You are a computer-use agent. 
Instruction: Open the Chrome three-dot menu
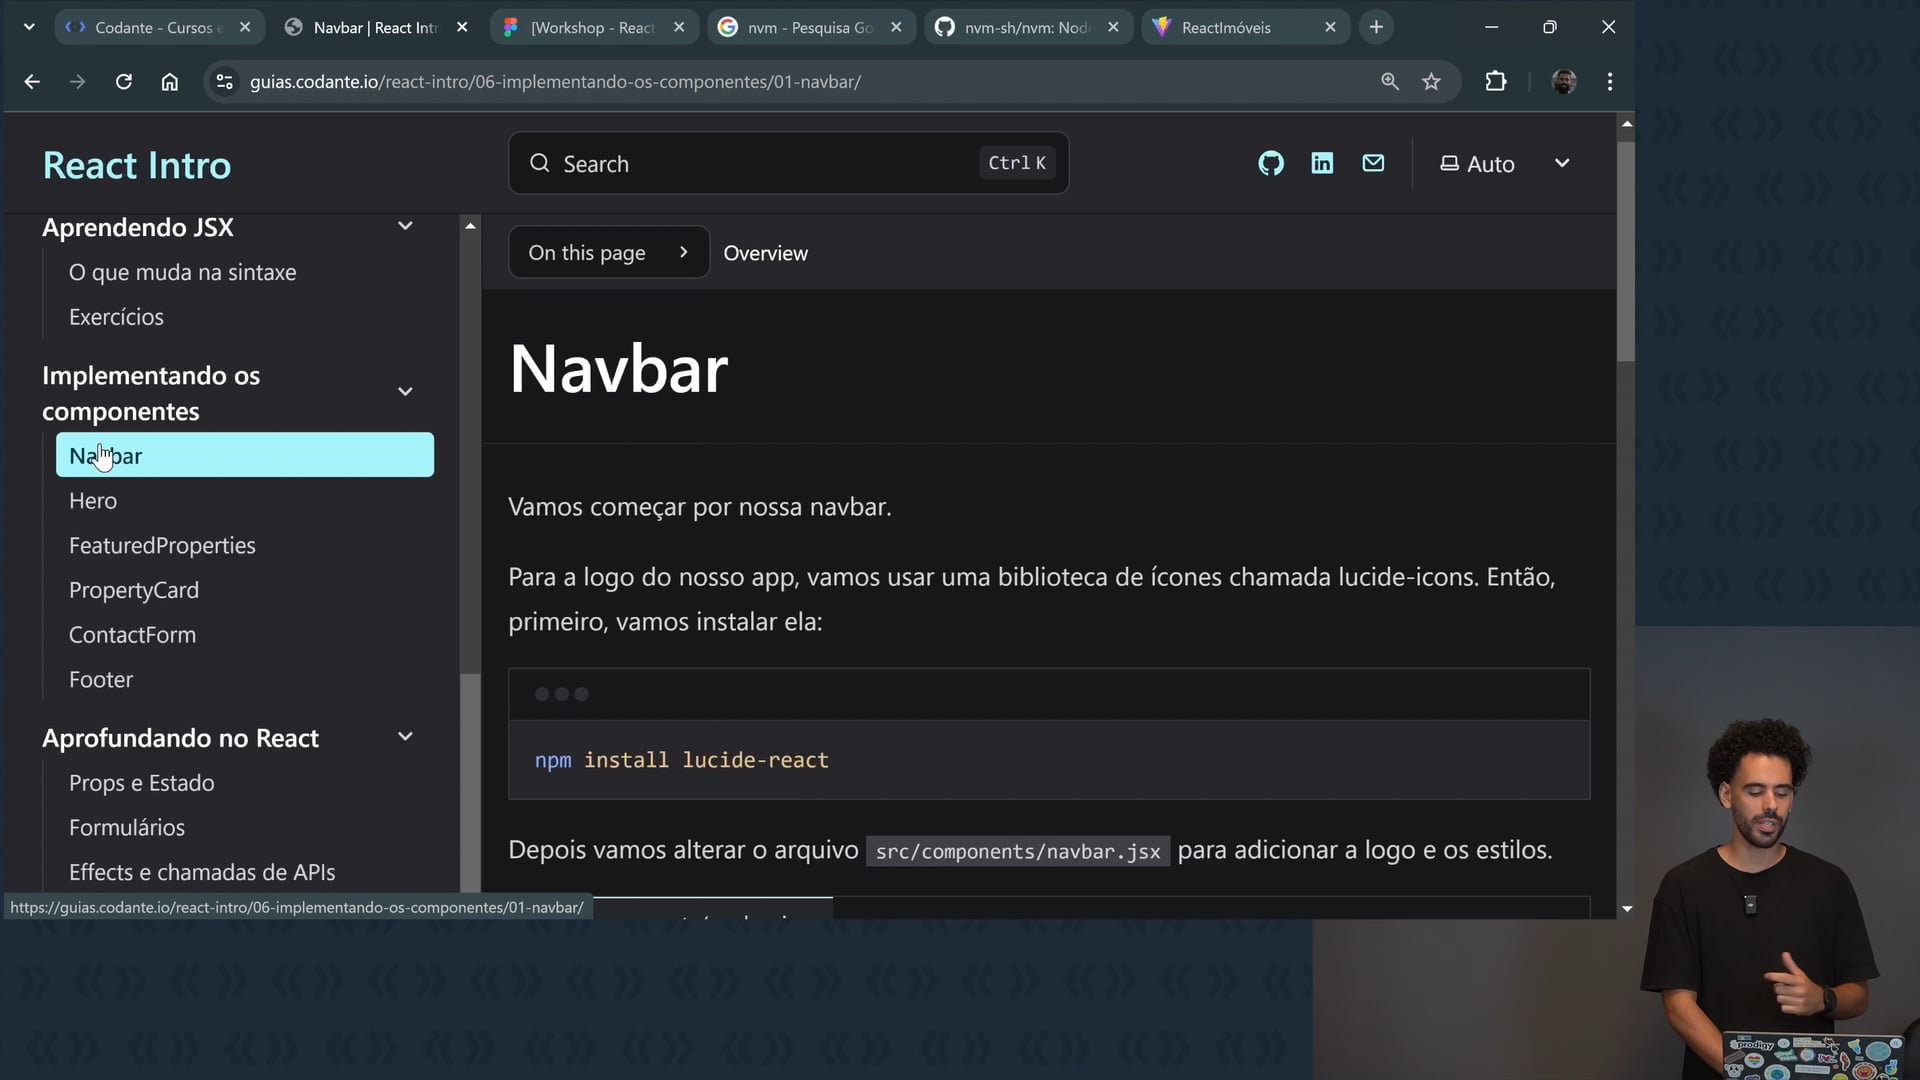point(1609,82)
